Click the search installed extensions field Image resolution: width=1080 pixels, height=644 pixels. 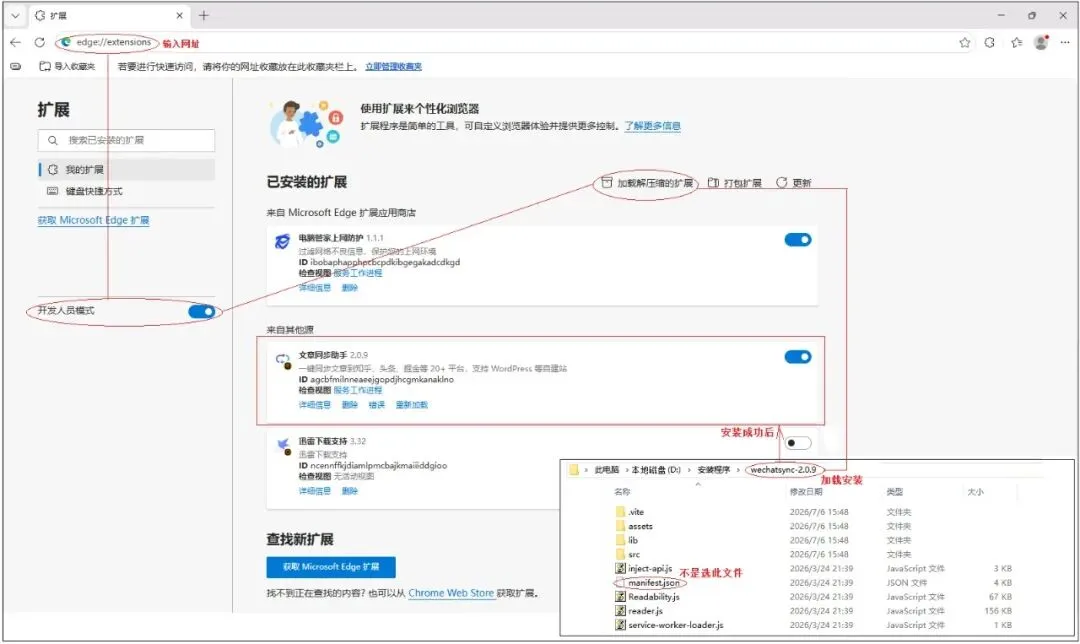(x=126, y=141)
